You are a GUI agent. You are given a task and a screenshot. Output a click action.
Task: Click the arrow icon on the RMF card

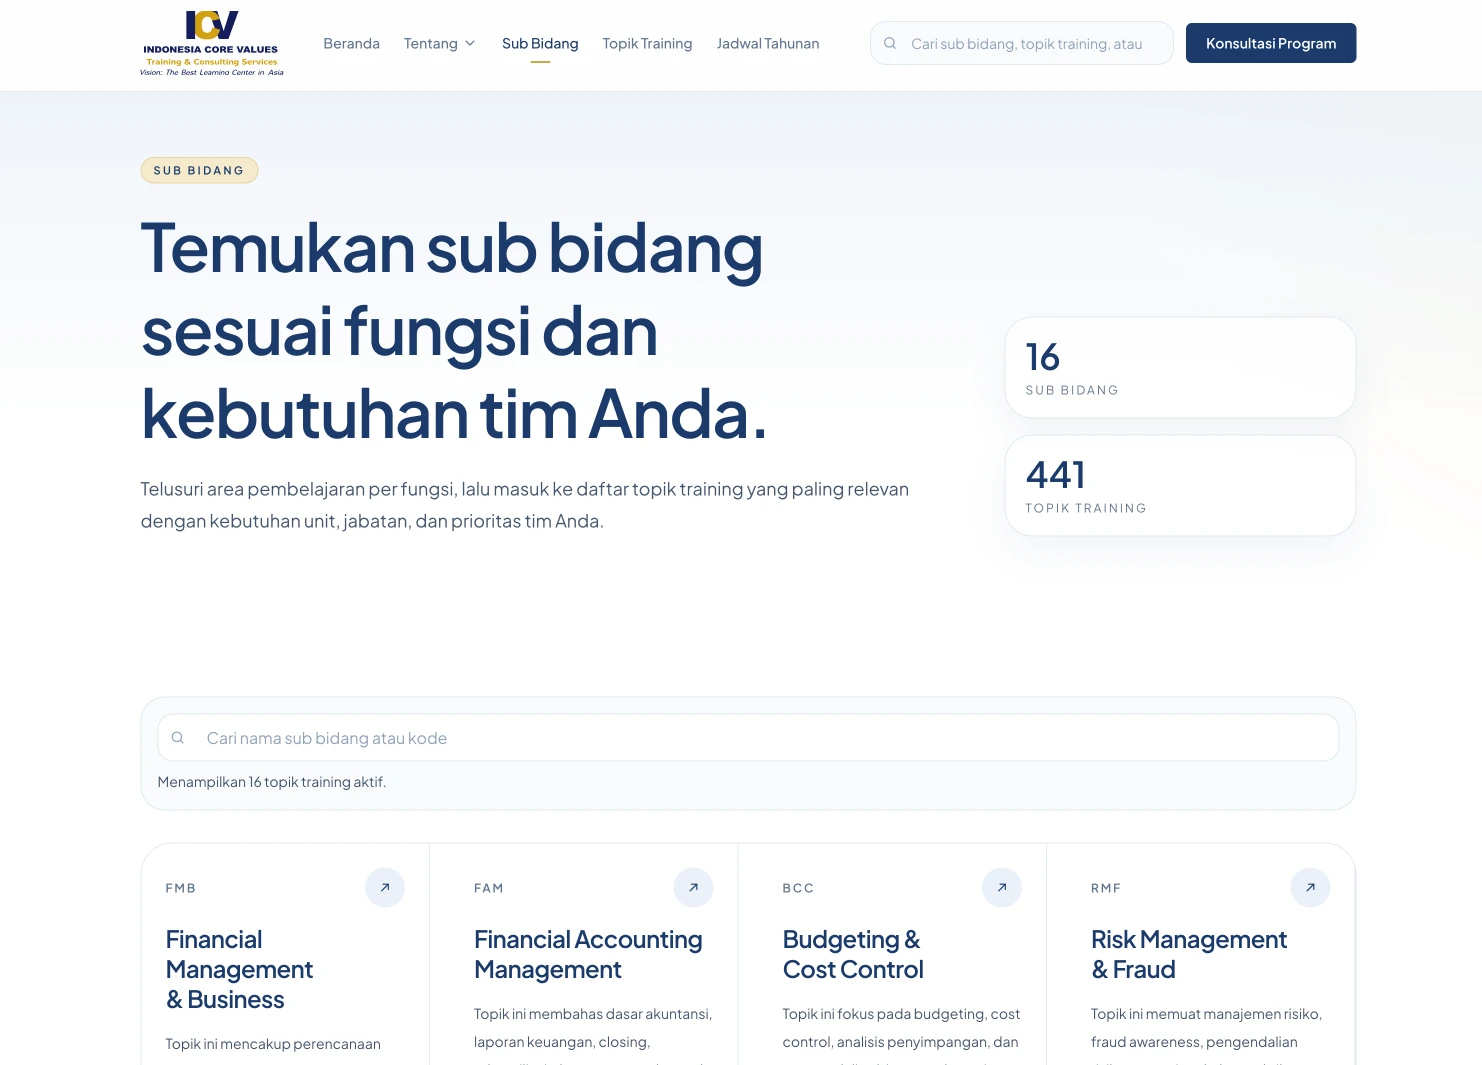1310,887
